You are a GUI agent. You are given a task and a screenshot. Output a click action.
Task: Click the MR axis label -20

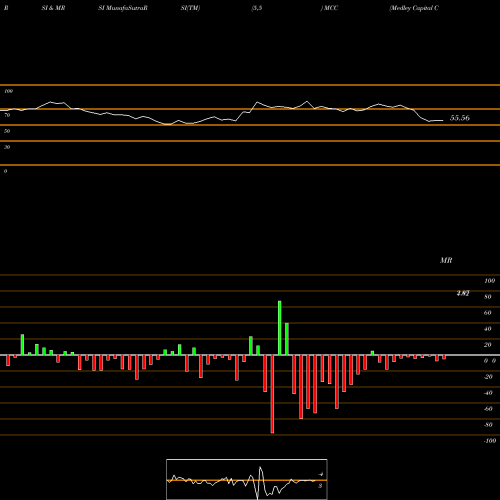coord(488,377)
